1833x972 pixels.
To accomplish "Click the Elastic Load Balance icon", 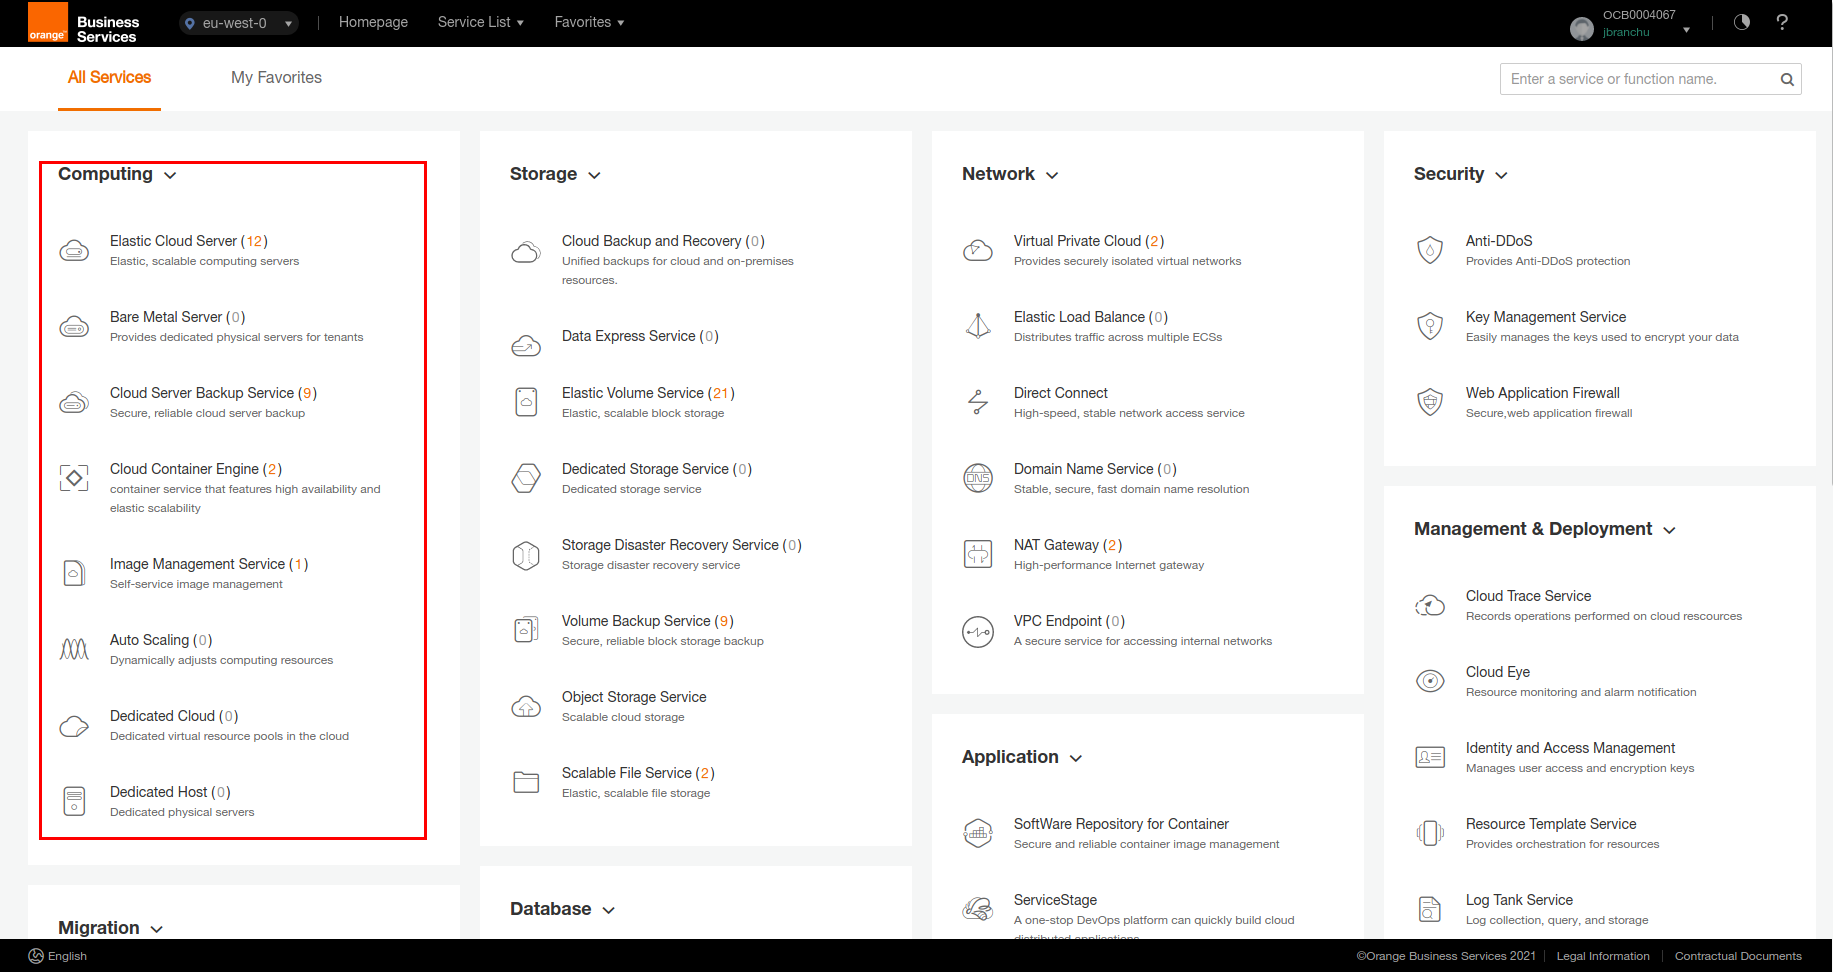I will 978,326.
